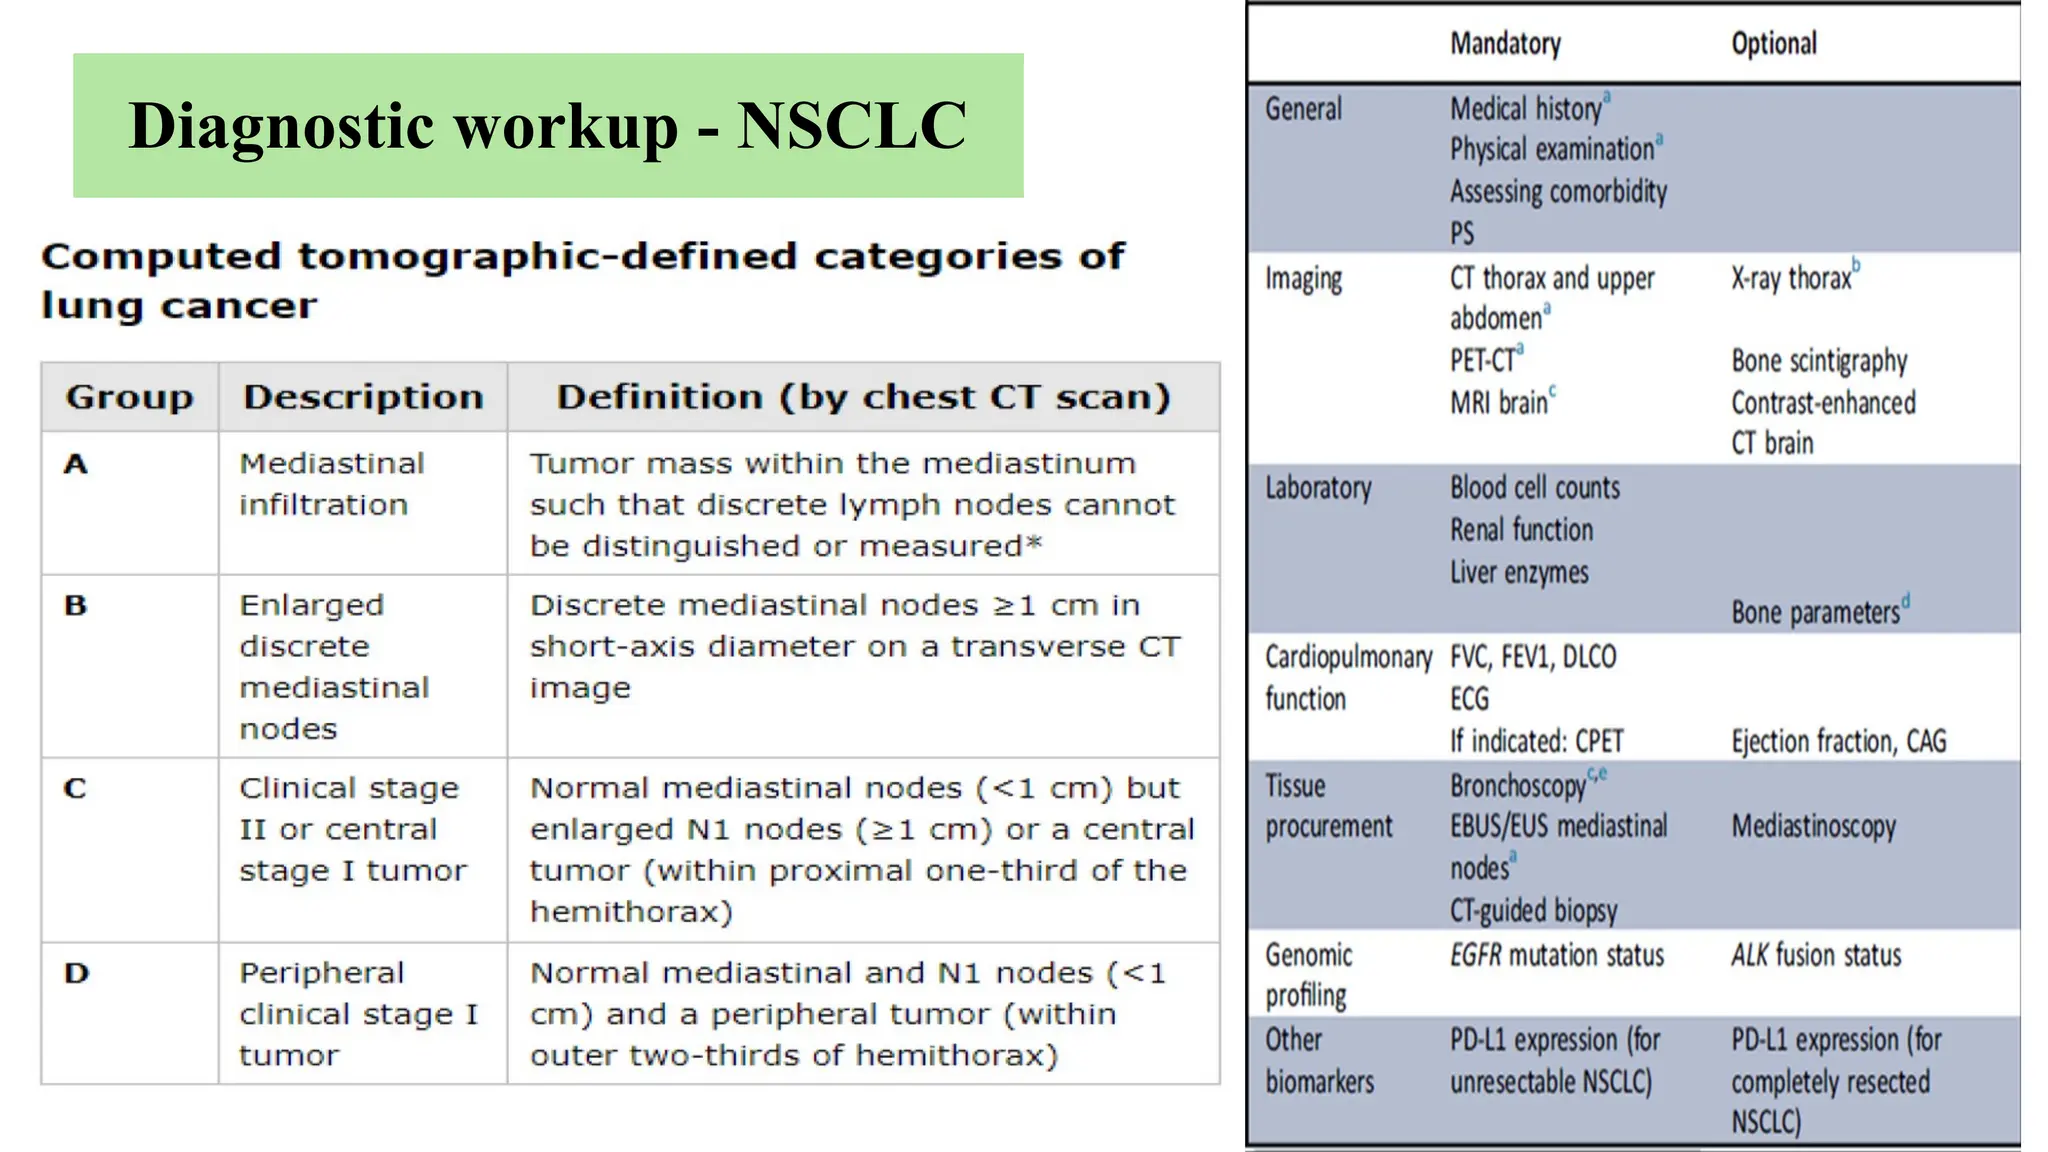Screen dimensions: 2048x1152
Task: Click 'FVC, FEV1, DLCO' entry
Action: tap(1533, 657)
